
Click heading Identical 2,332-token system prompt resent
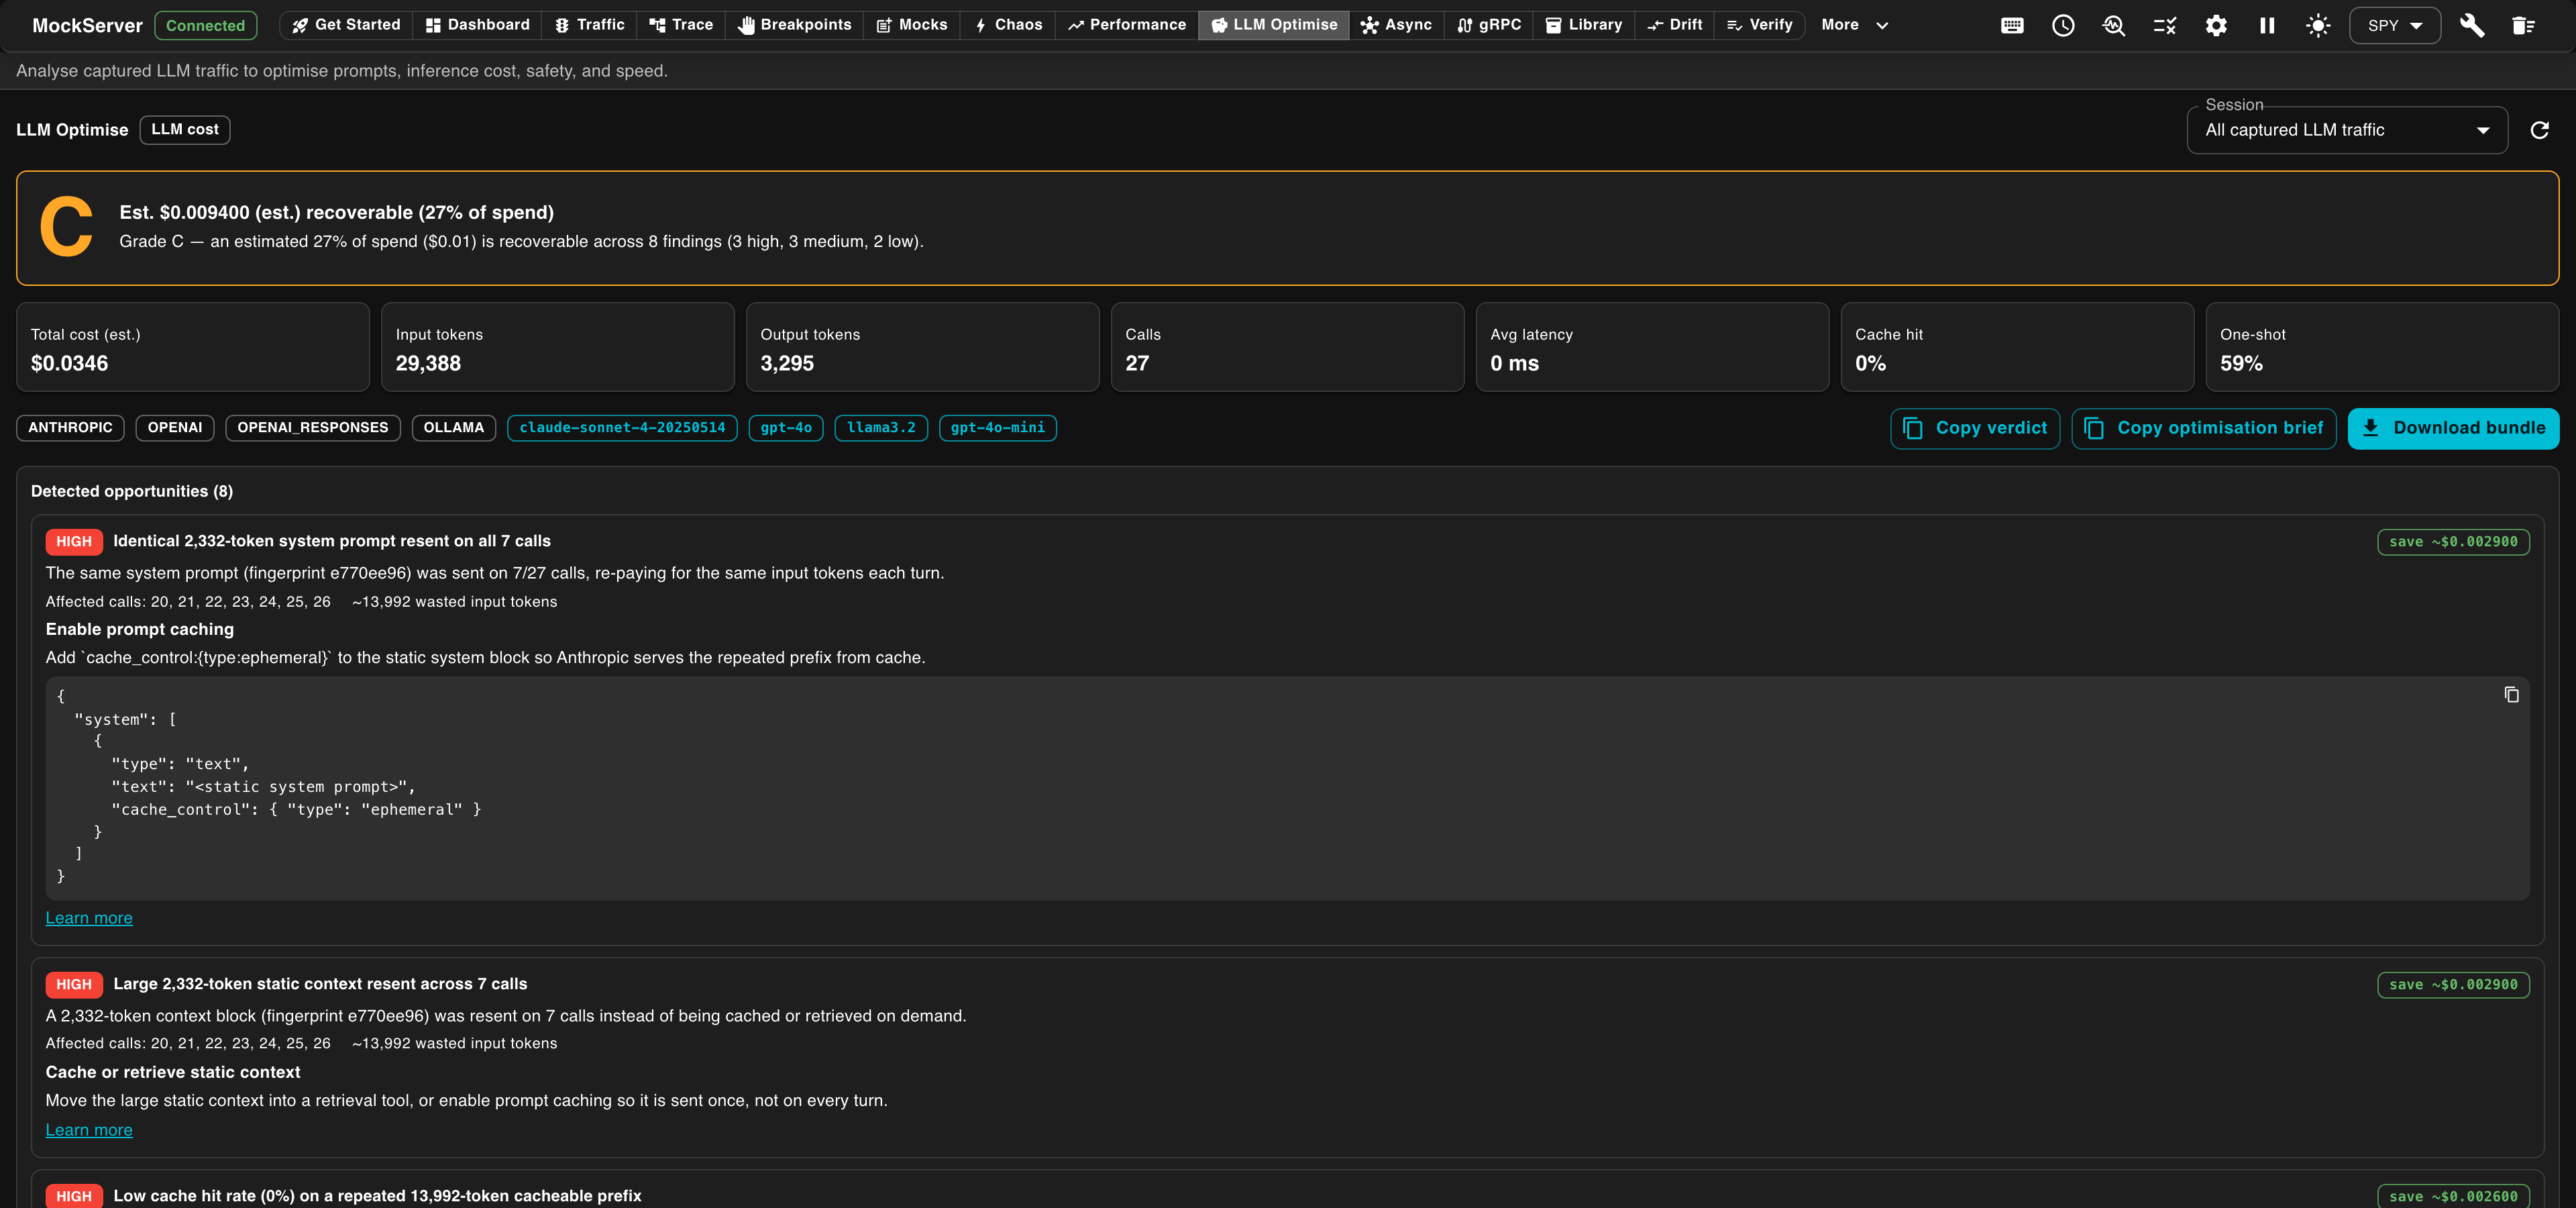coord(332,541)
